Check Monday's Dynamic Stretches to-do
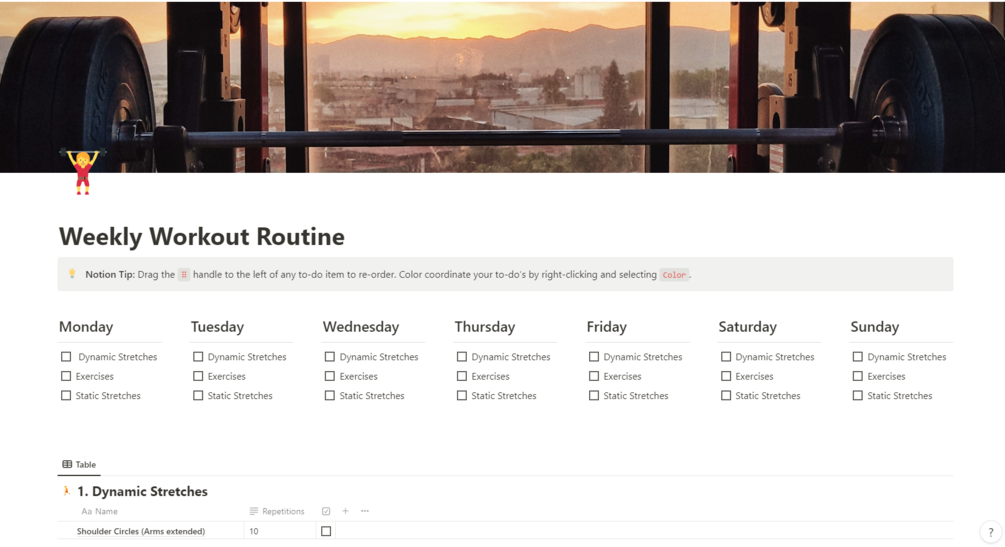This screenshot has width=1005, height=547. pyautogui.click(x=66, y=357)
